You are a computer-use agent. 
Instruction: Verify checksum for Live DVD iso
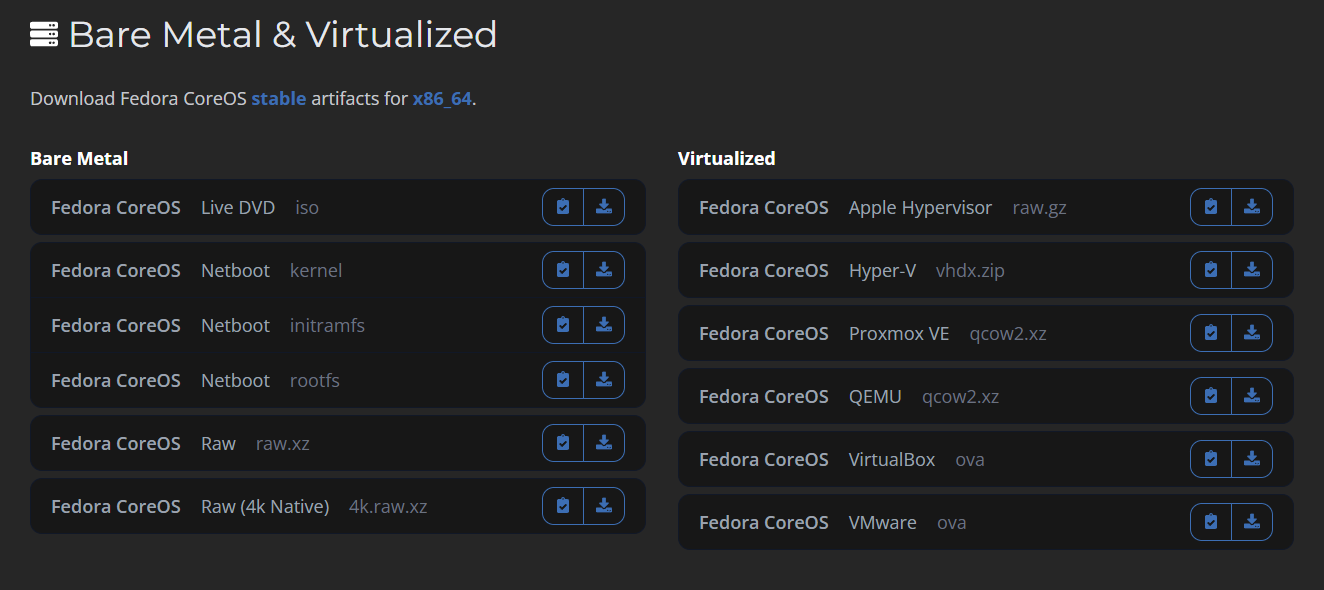click(563, 207)
